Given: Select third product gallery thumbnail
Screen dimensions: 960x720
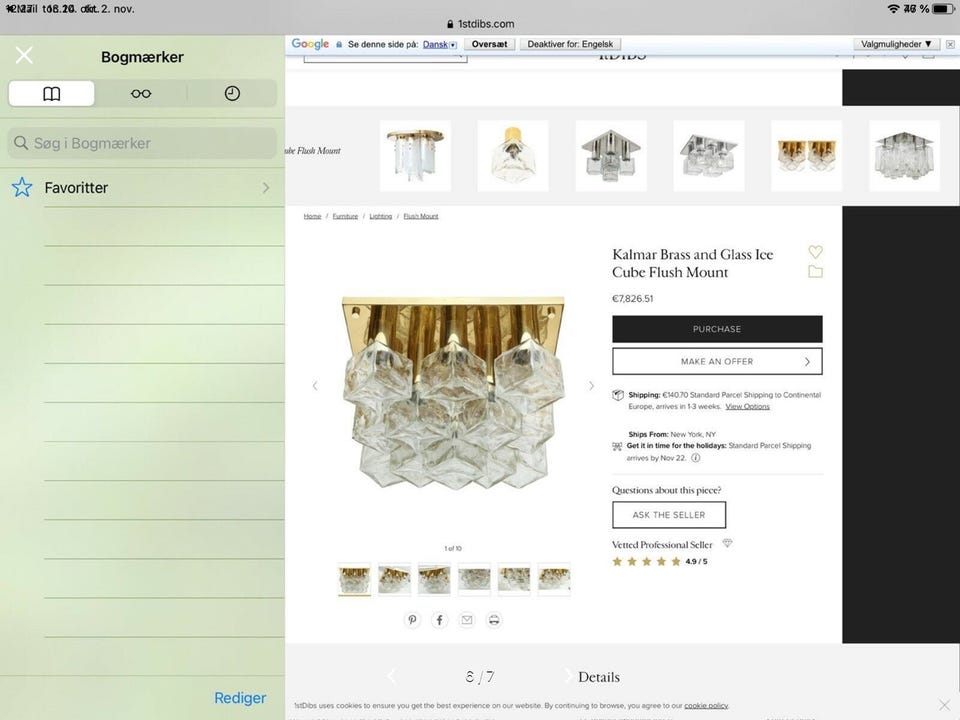Looking at the screenshot, I should [434, 579].
